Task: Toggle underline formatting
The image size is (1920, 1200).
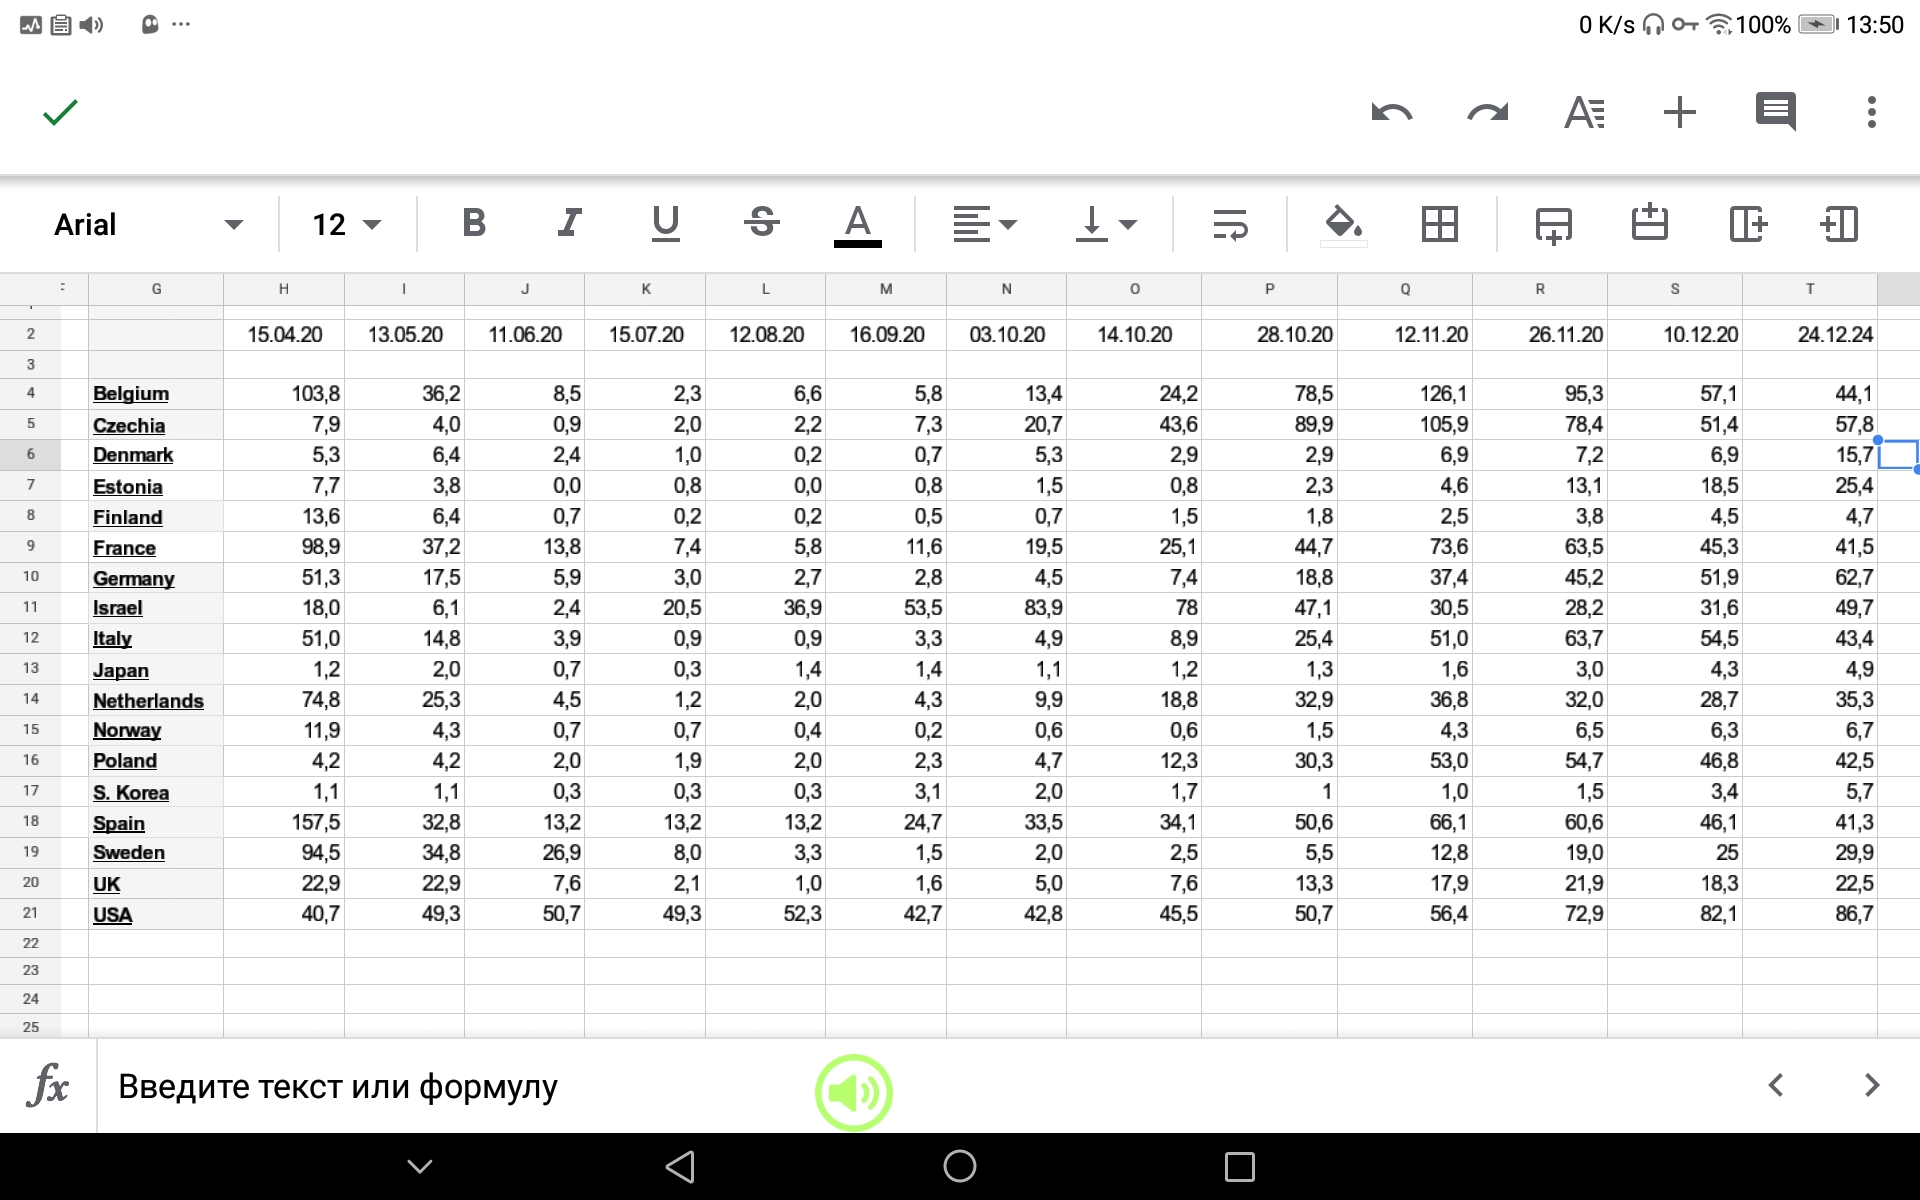Action: coord(665,223)
